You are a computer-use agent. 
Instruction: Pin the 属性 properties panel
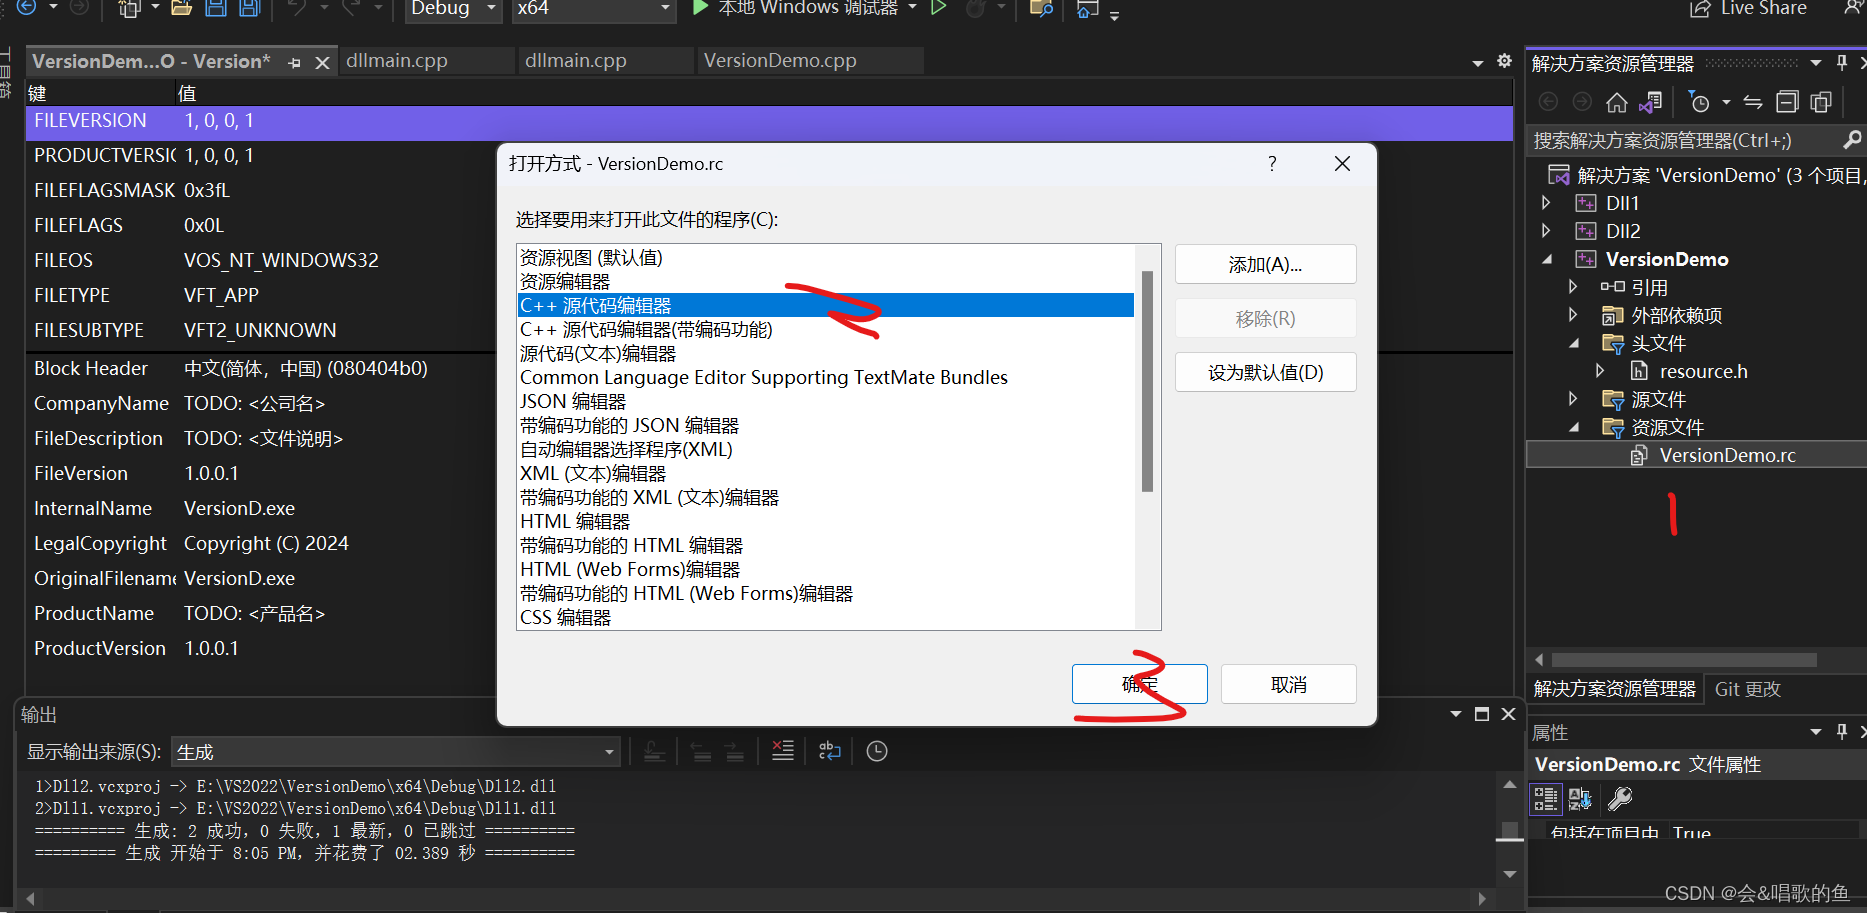coord(1840,731)
